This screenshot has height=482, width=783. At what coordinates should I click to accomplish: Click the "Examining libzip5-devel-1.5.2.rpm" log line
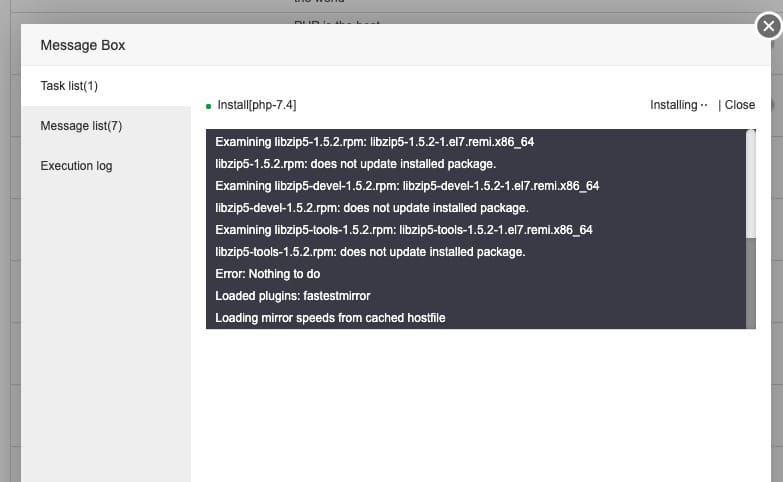407,186
